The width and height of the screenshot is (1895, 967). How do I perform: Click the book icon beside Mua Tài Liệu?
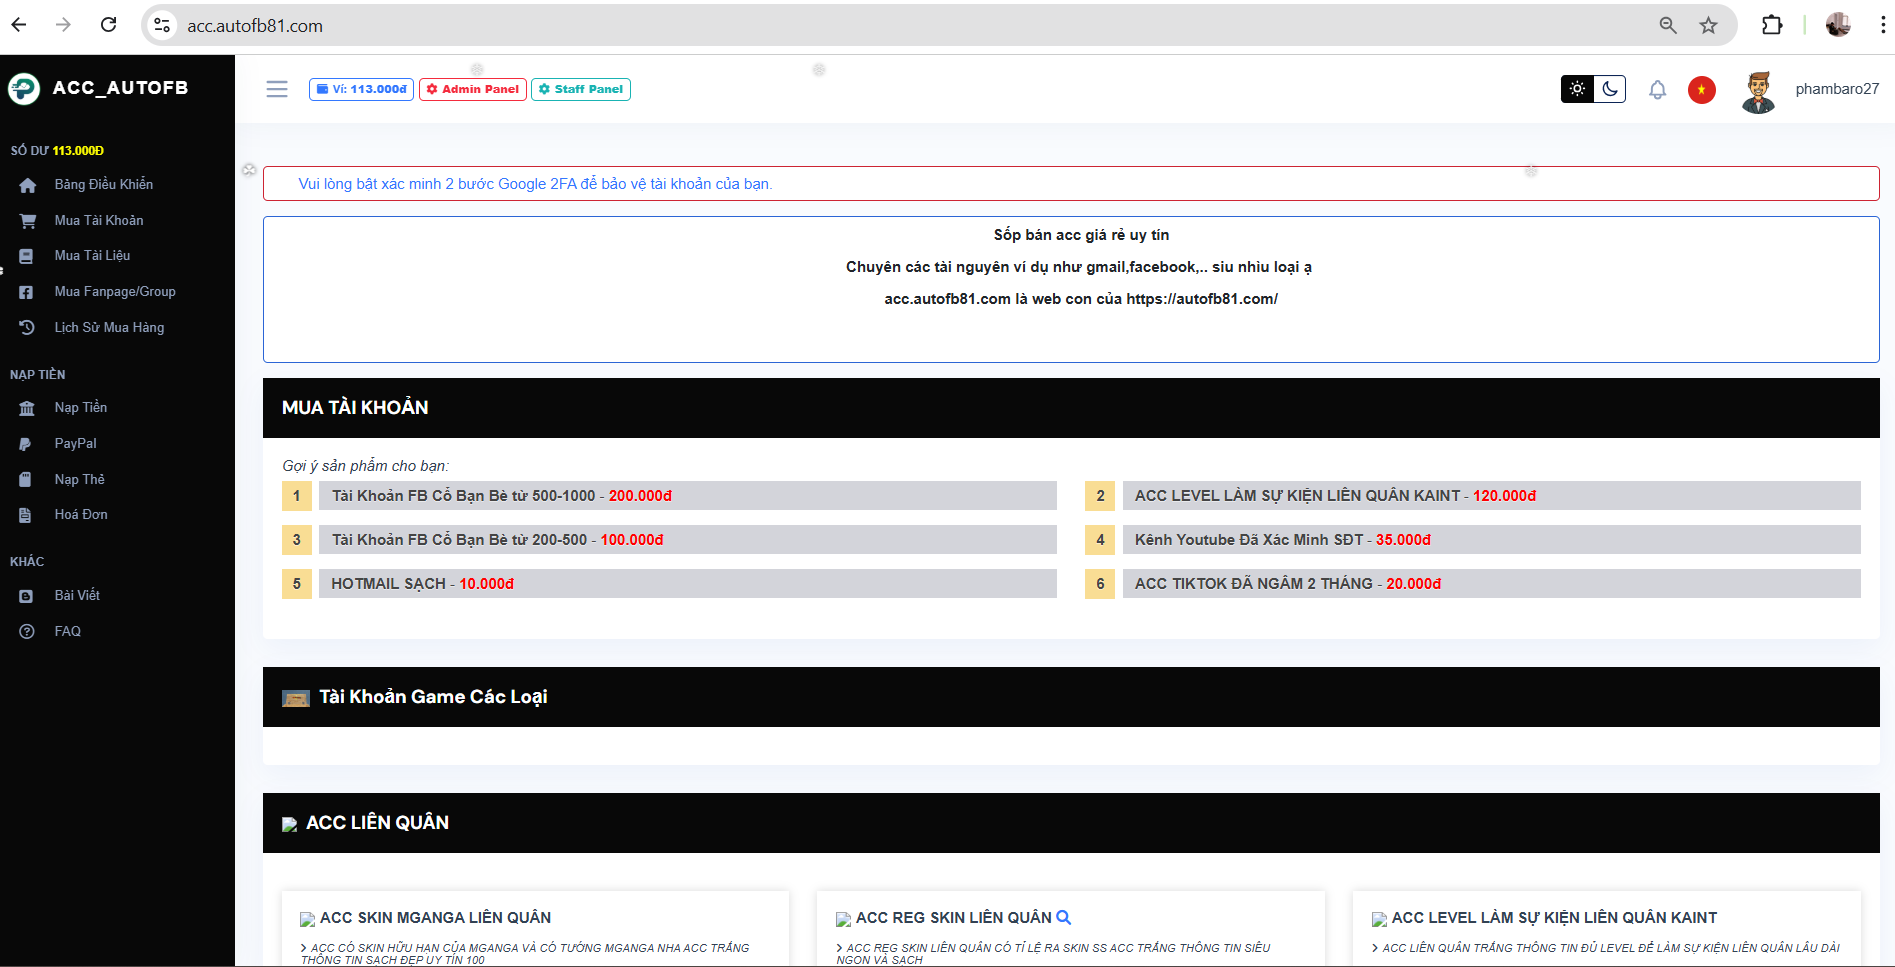point(26,256)
